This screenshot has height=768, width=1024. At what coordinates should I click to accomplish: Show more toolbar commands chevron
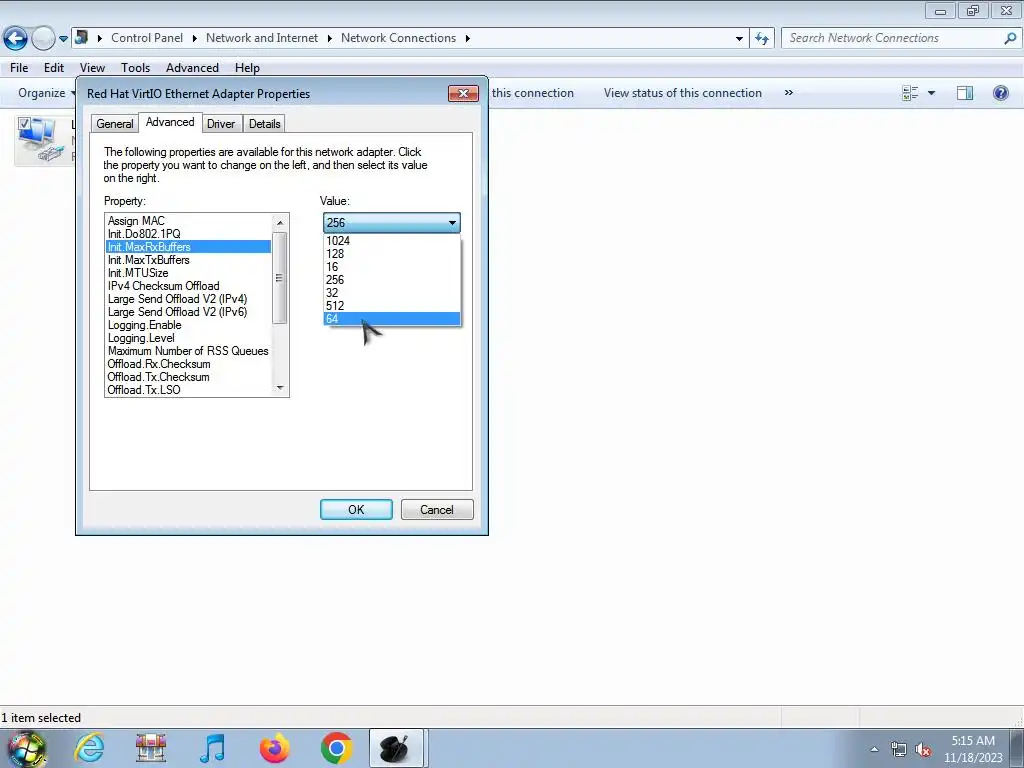tap(788, 93)
